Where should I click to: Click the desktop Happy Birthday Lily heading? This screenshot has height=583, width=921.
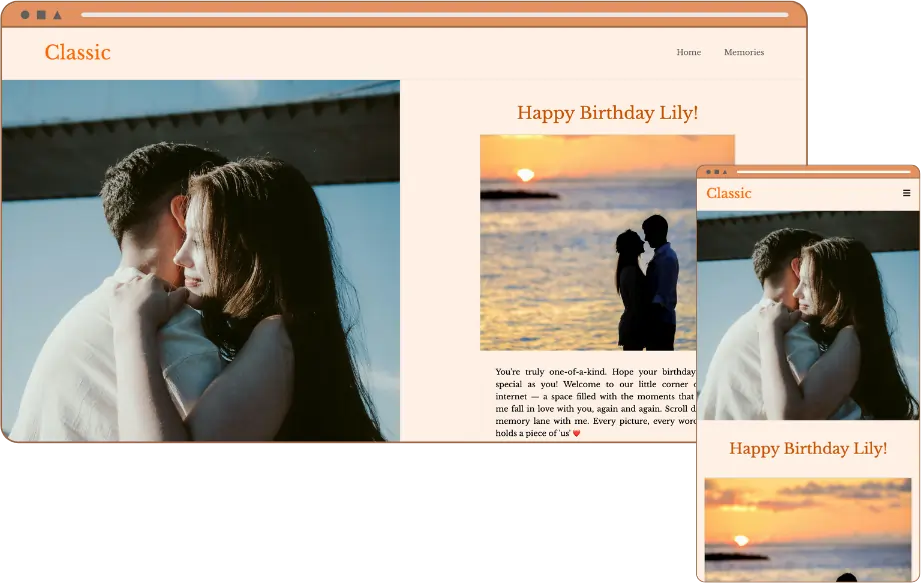607,113
